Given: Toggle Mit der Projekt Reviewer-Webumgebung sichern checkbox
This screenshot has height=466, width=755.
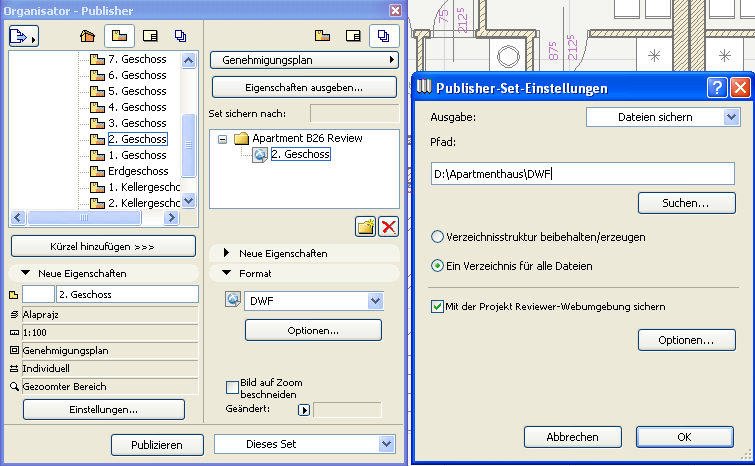Looking at the screenshot, I should point(437,307).
